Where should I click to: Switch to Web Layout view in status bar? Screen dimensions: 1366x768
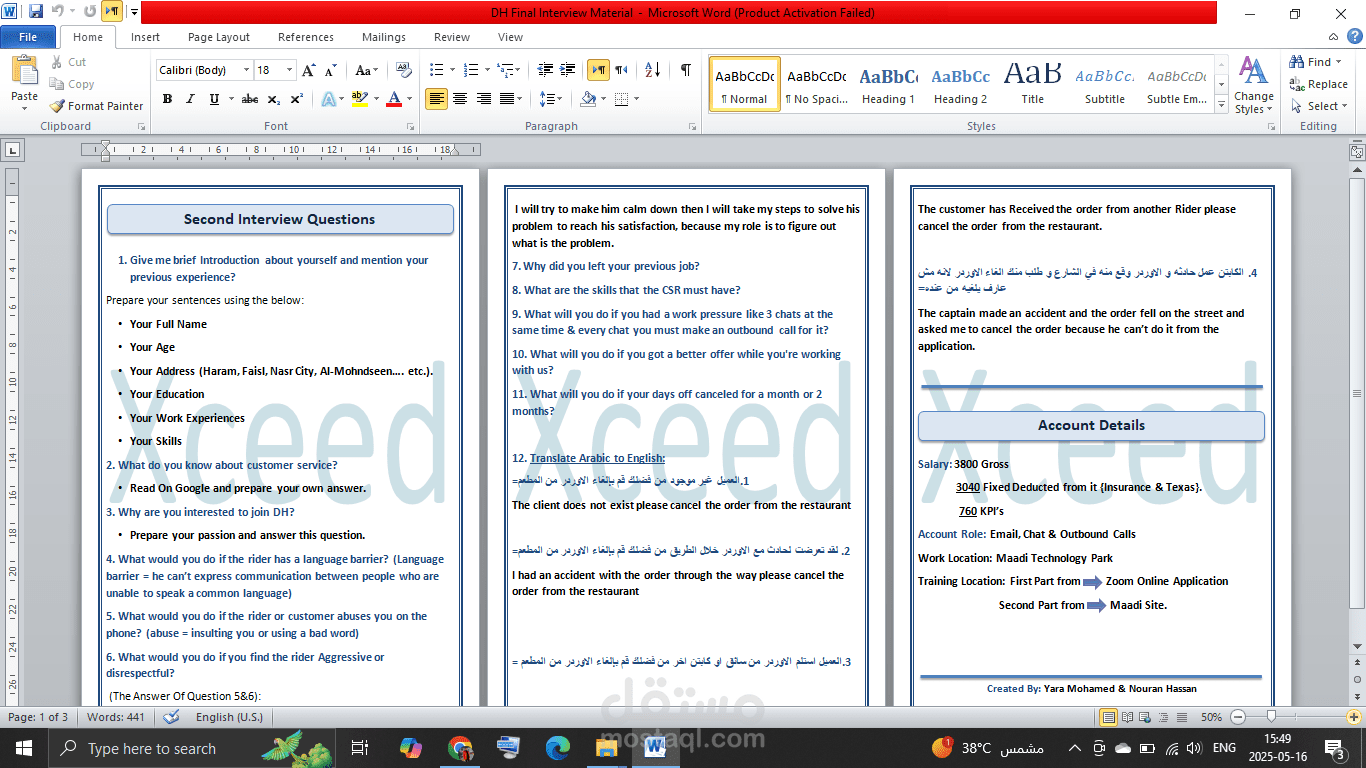(1147, 717)
